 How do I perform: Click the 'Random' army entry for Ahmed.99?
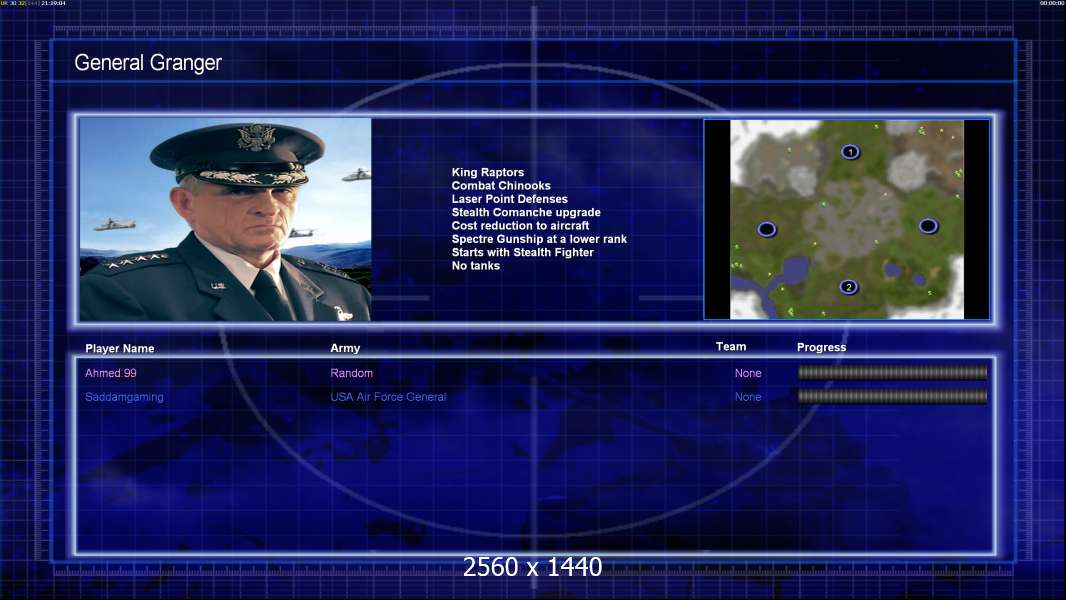pos(351,373)
